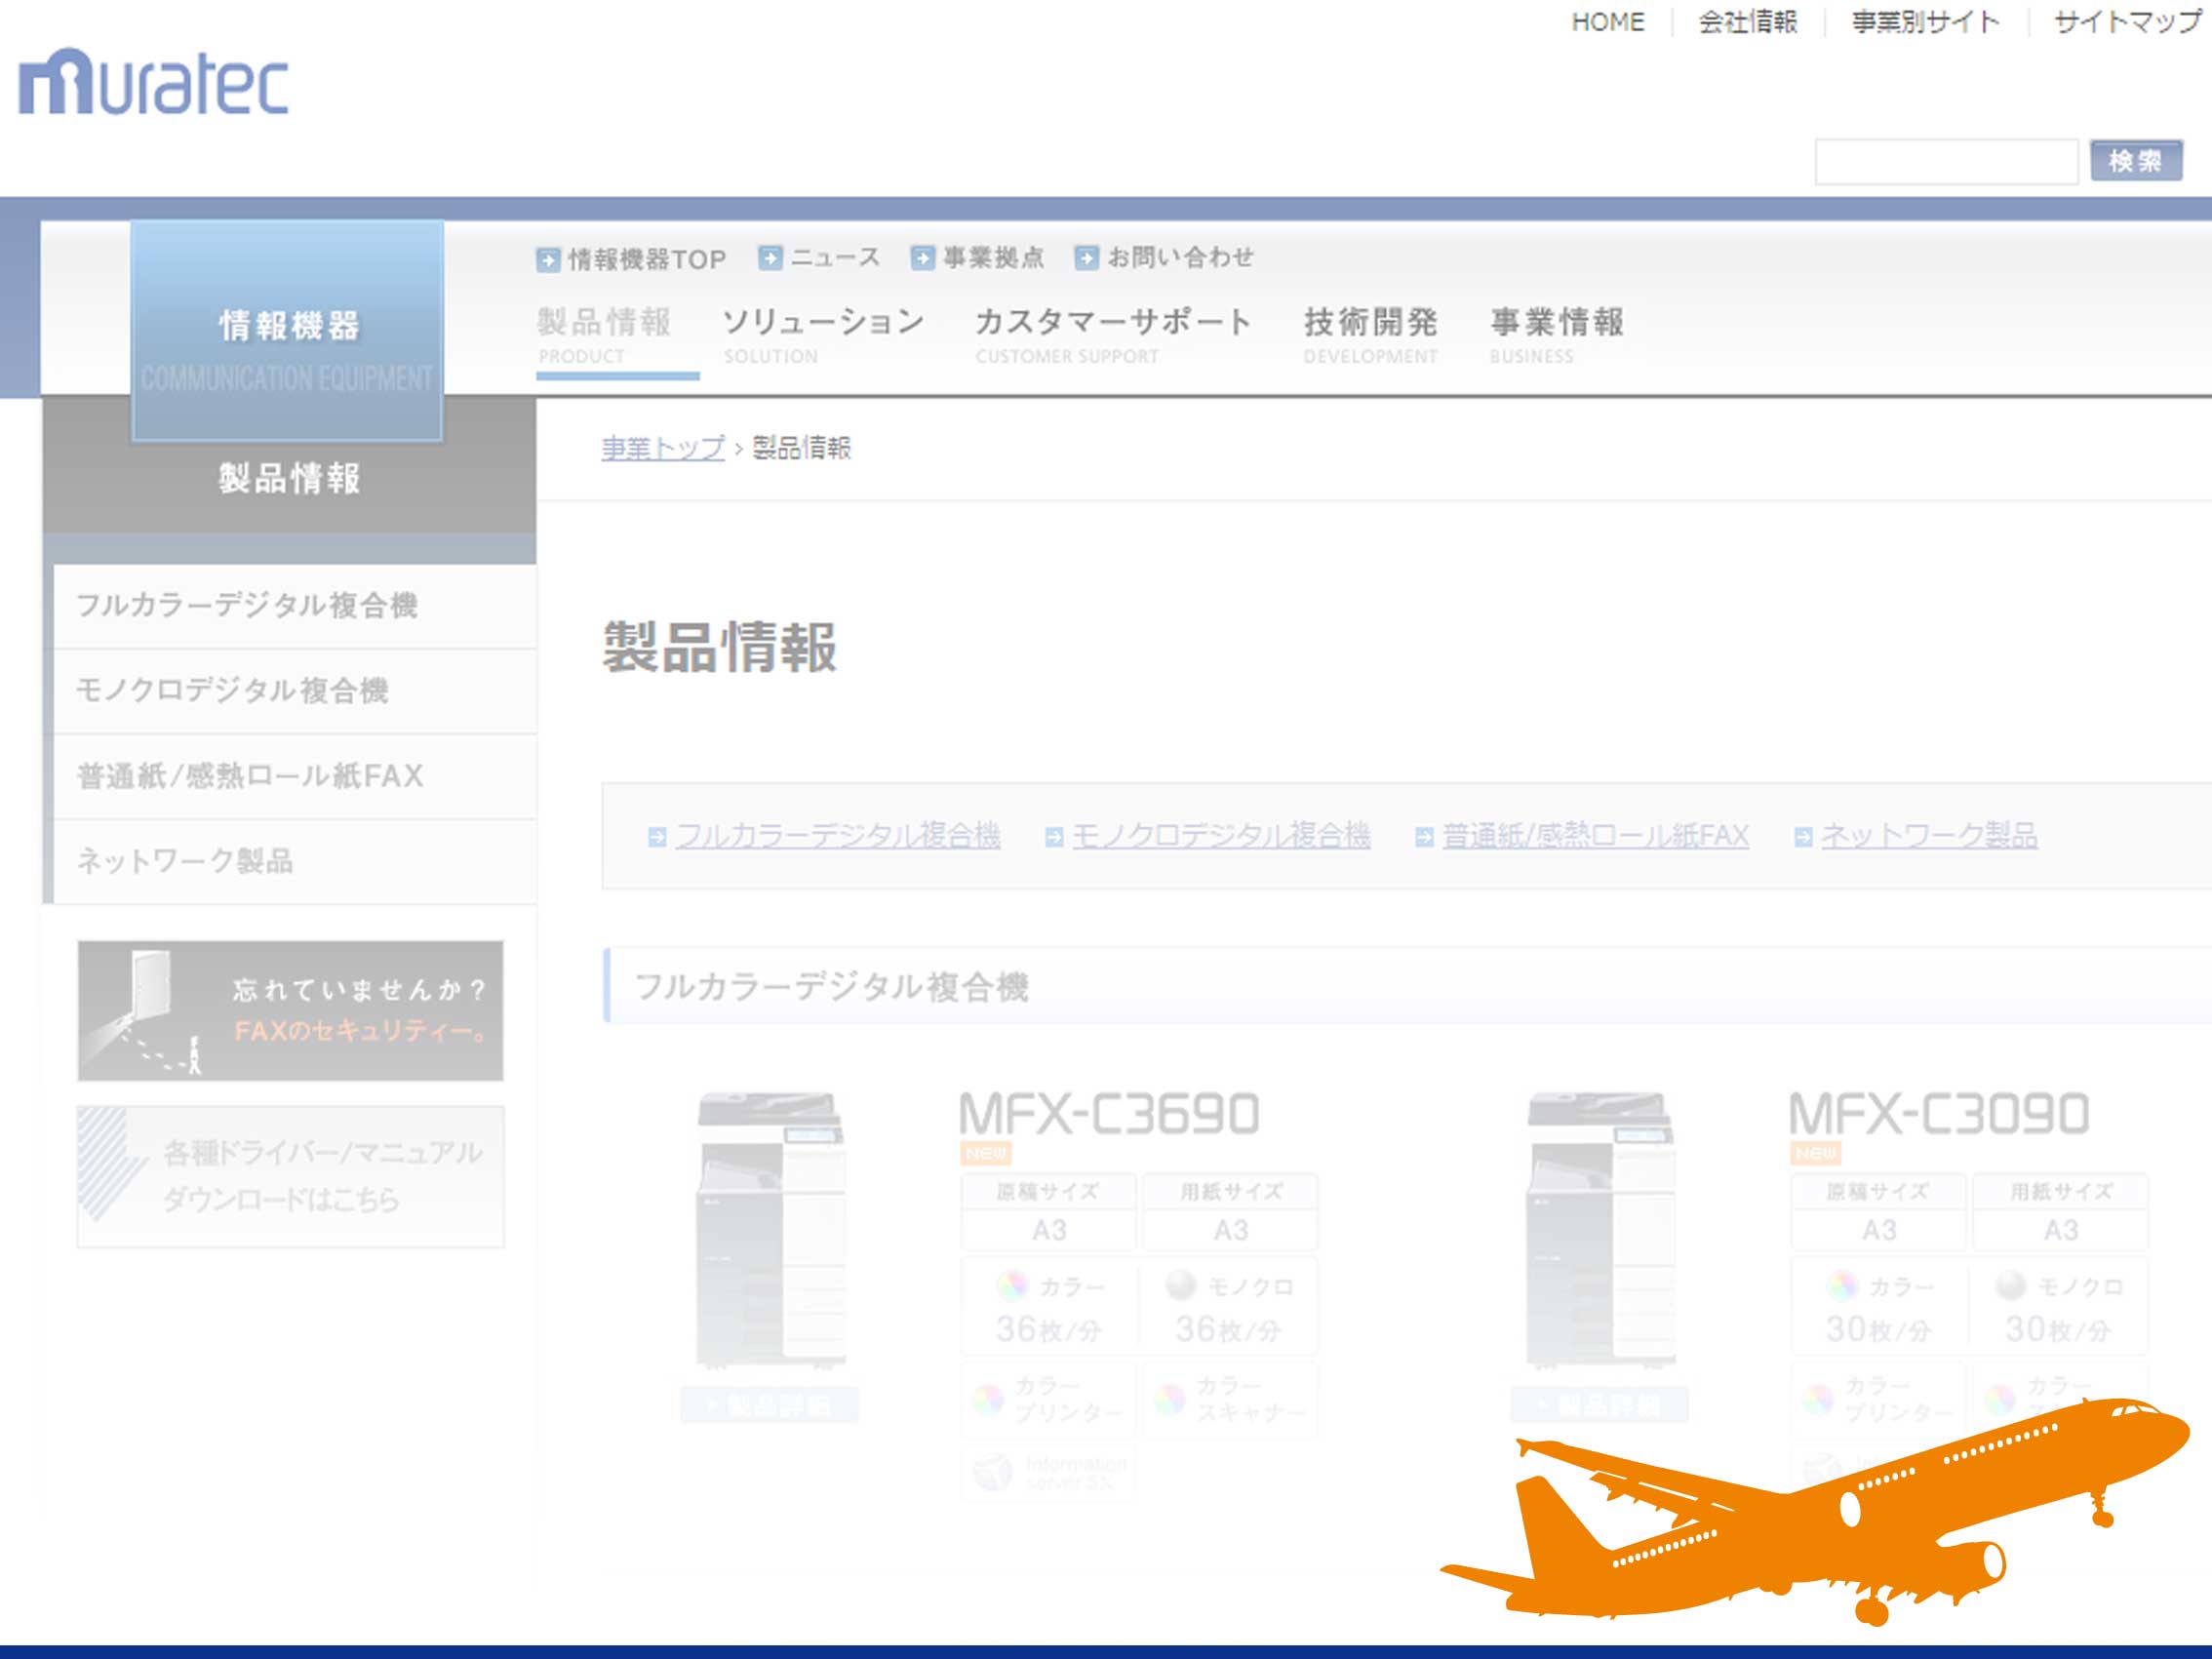Click the orange airplane graphic
The height and width of the screenshot is (1659, 2212).
[1815, 1512]
